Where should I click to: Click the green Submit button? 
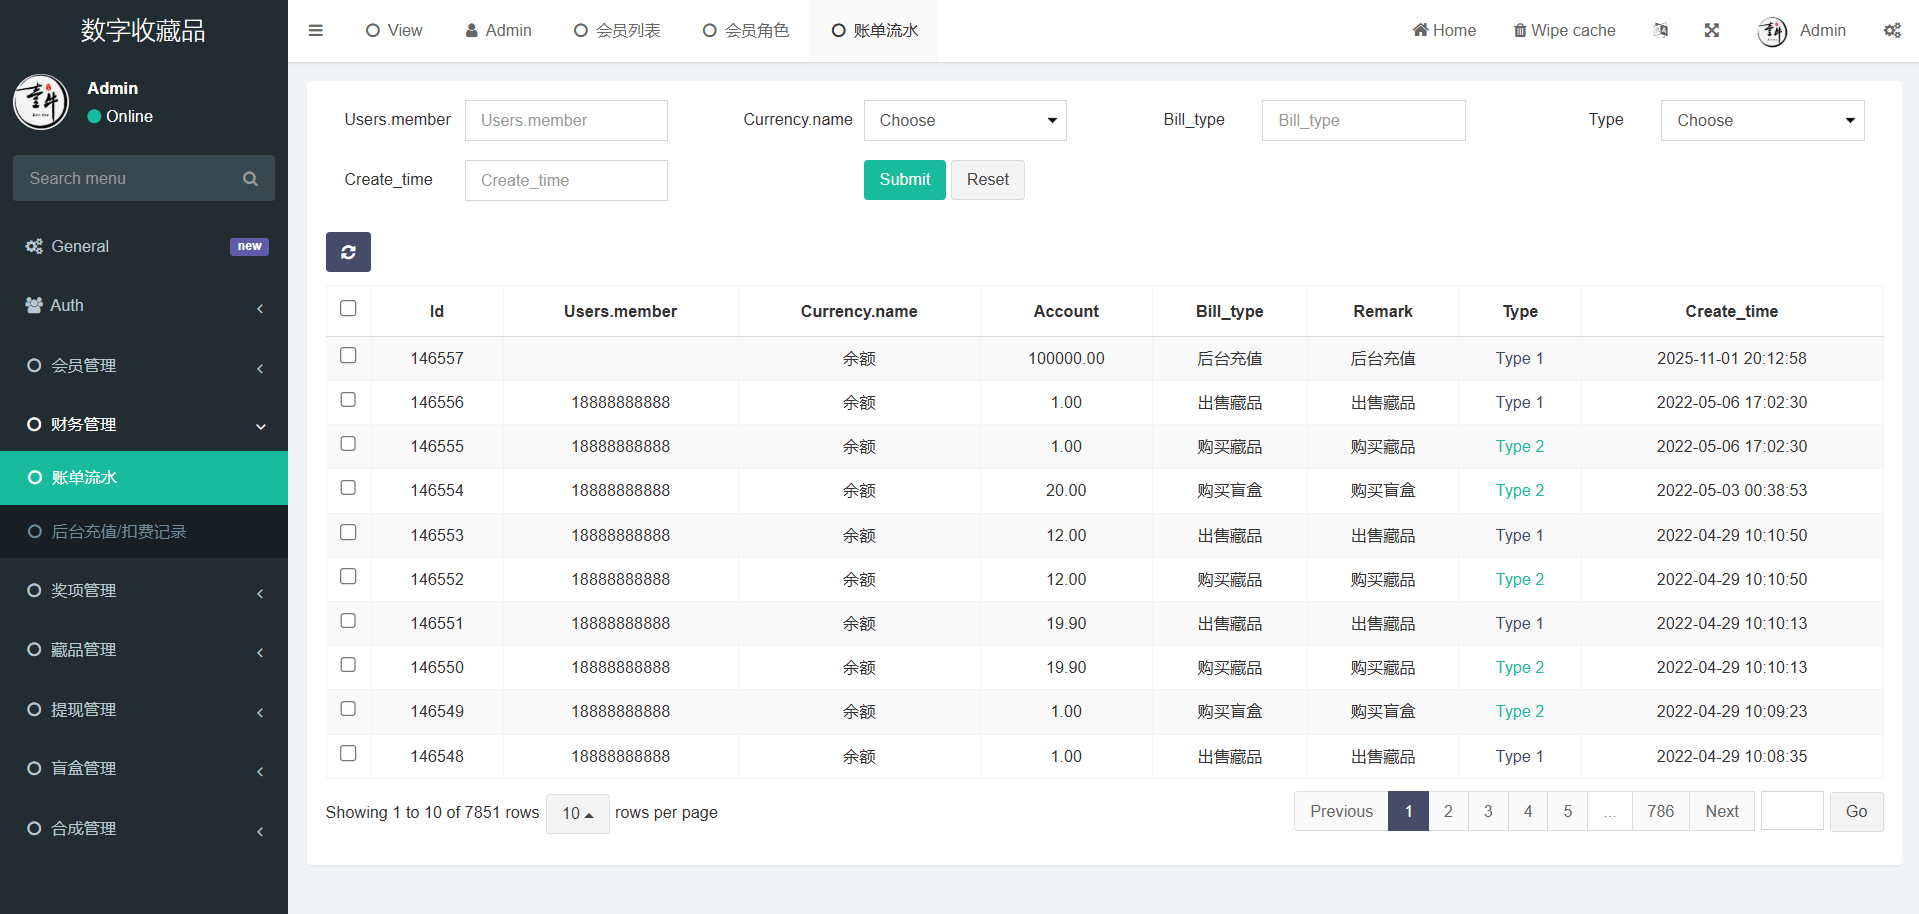[904, 180]
